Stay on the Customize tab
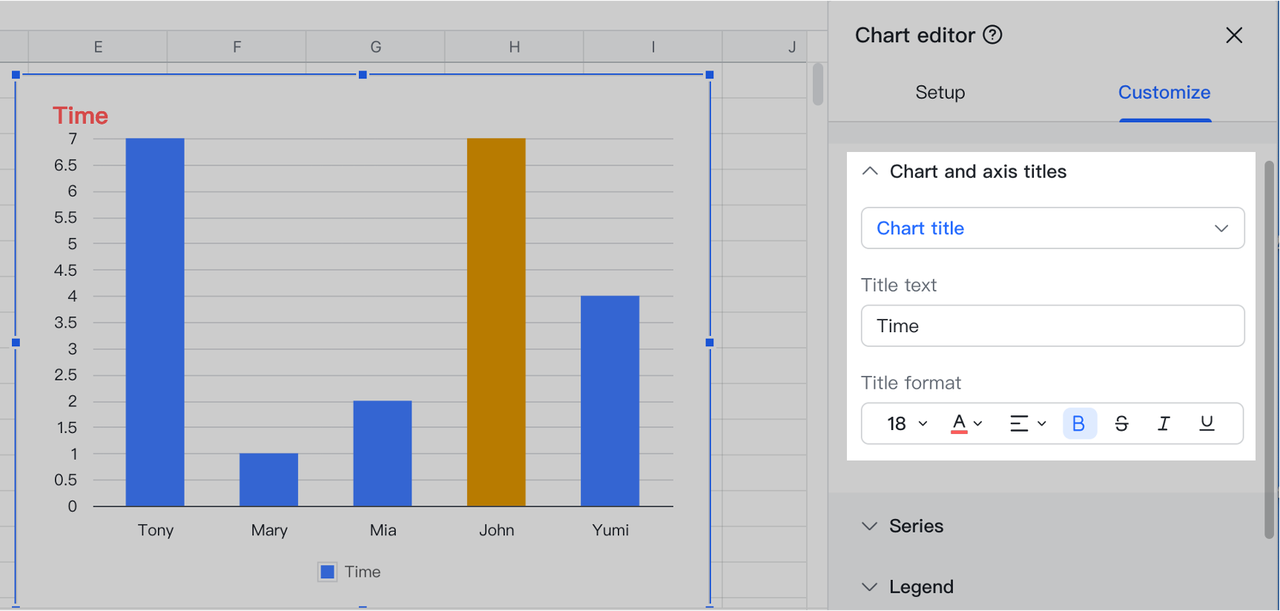This screenshot has height=611, width=1280. 1164,92
